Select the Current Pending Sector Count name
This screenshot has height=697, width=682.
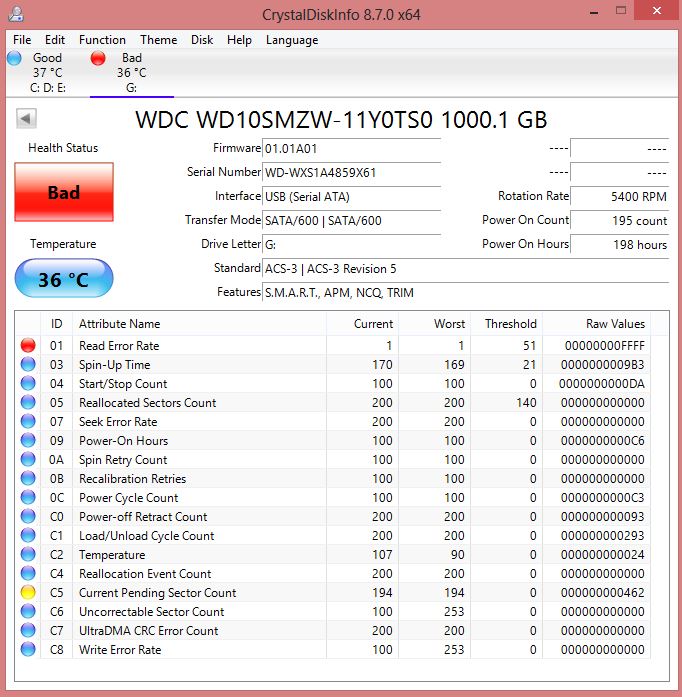point(157,593)
